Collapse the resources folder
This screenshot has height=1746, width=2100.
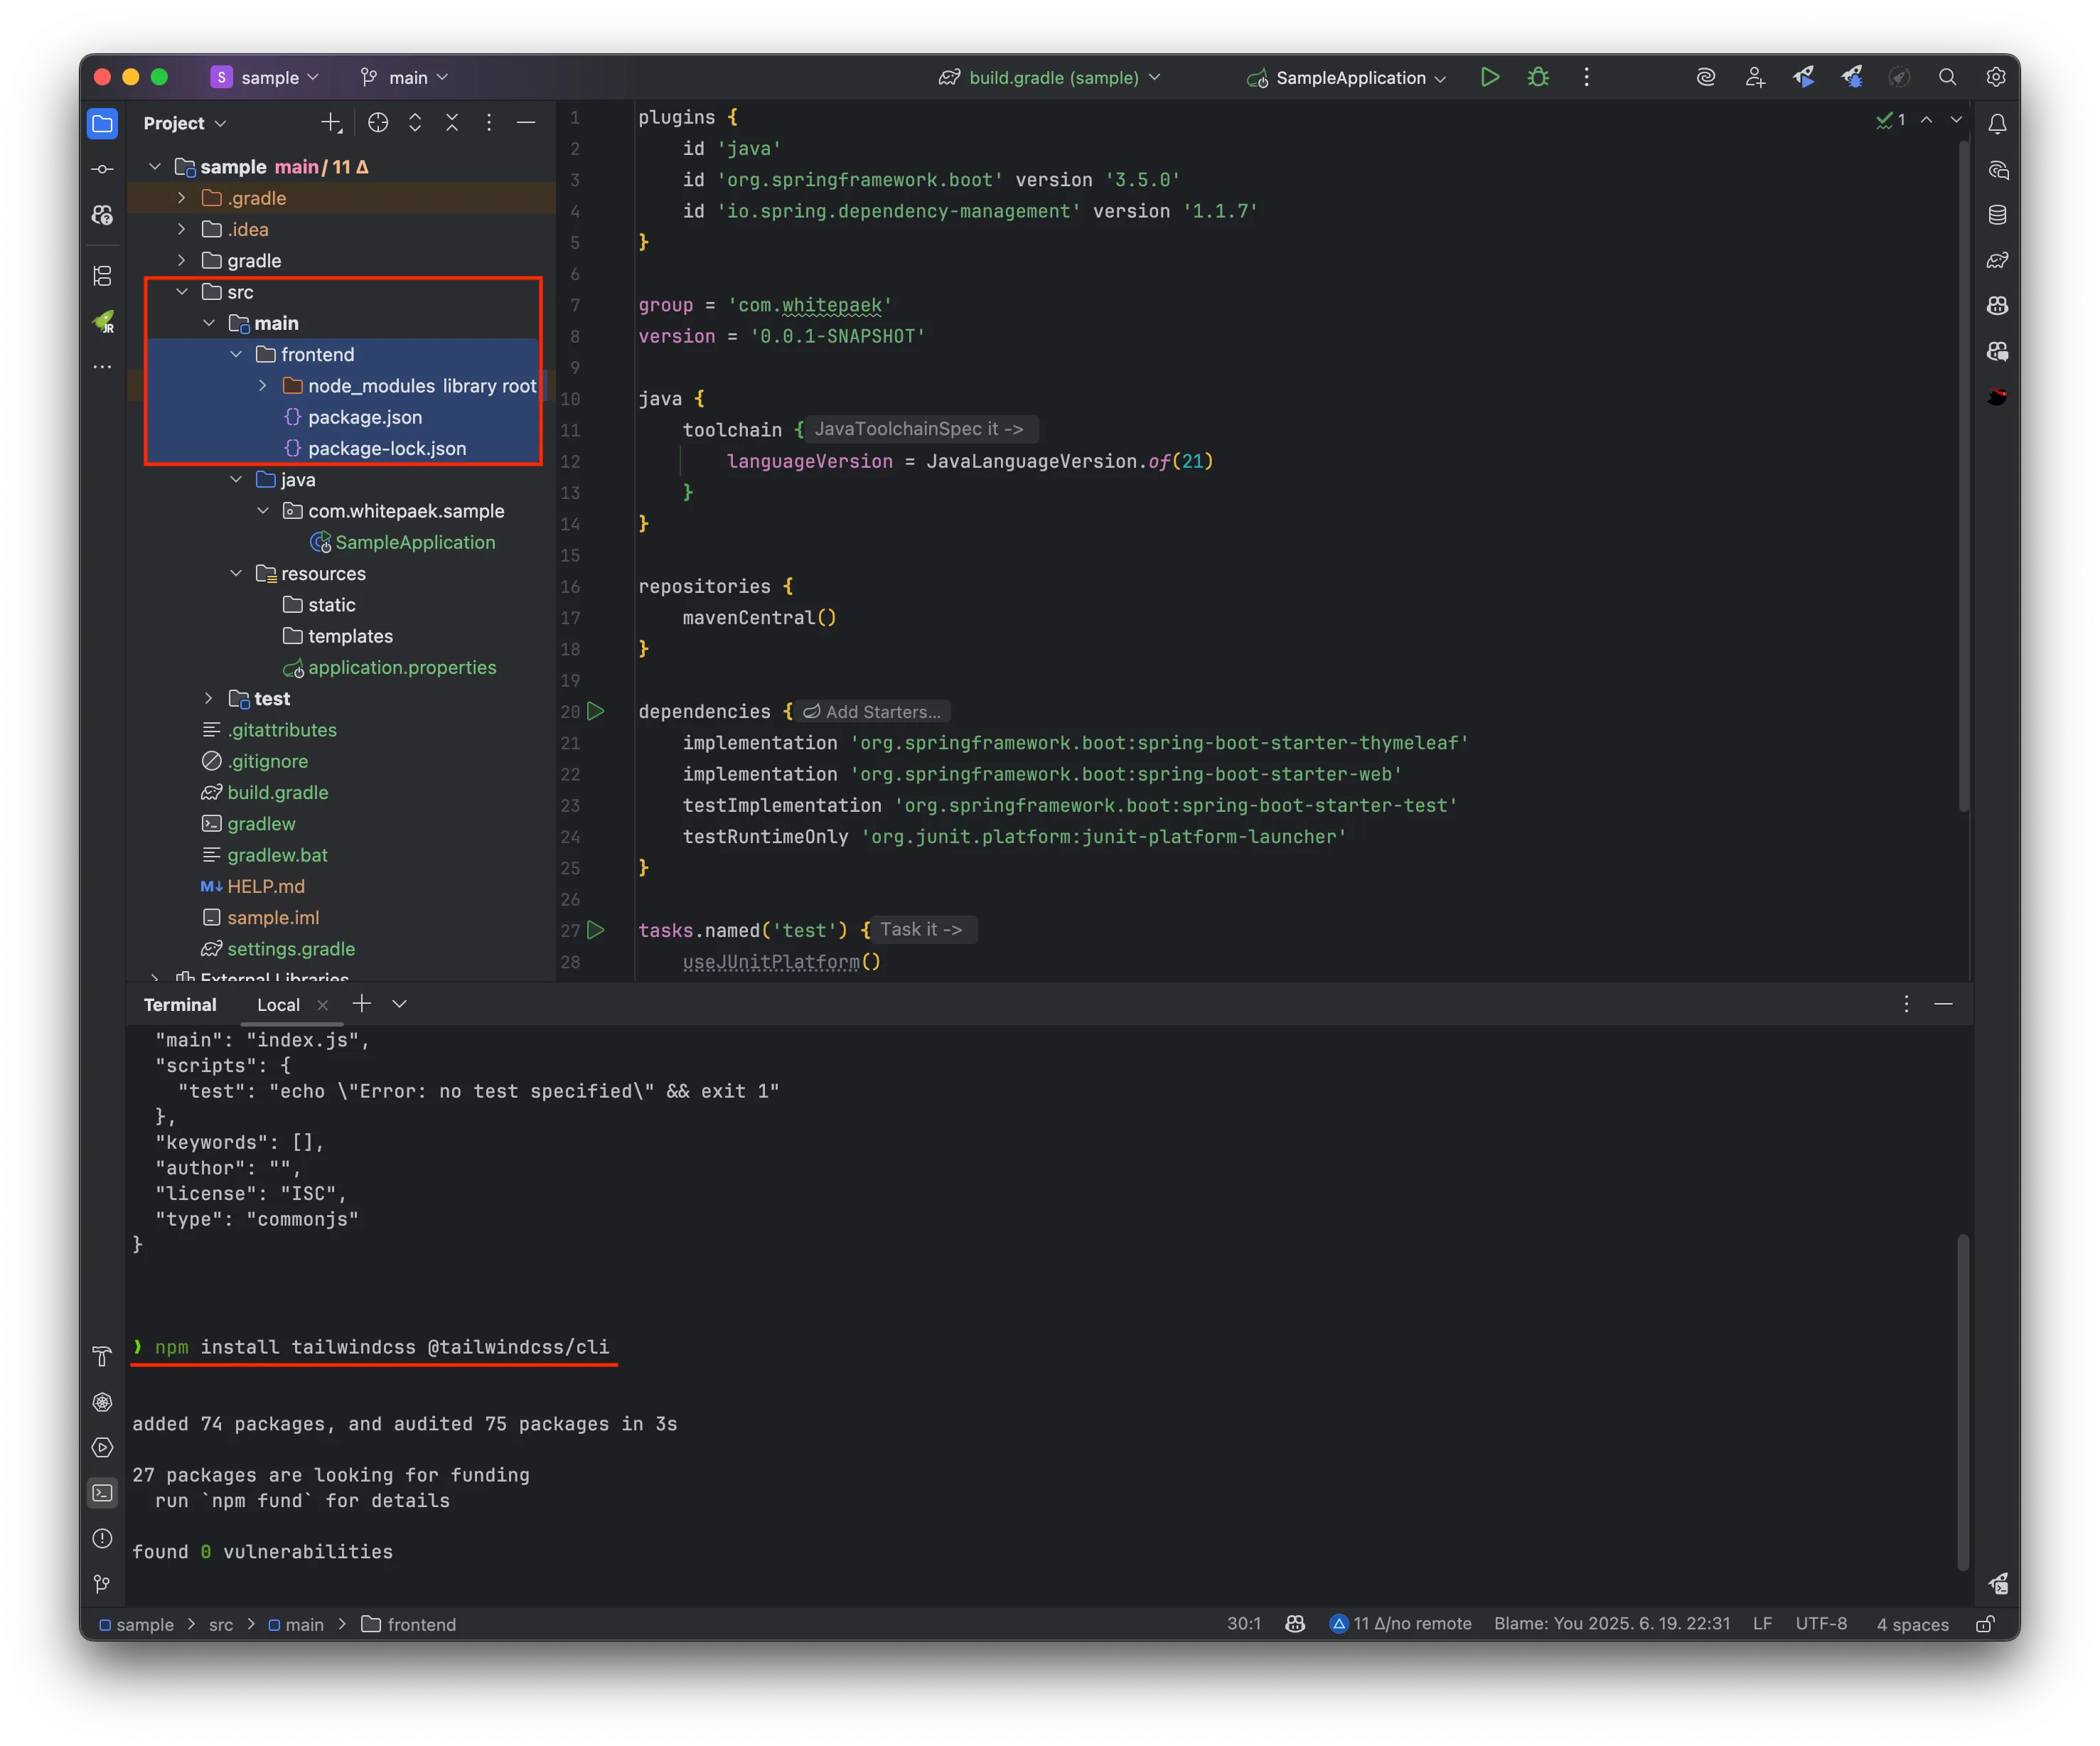(235, 574)
